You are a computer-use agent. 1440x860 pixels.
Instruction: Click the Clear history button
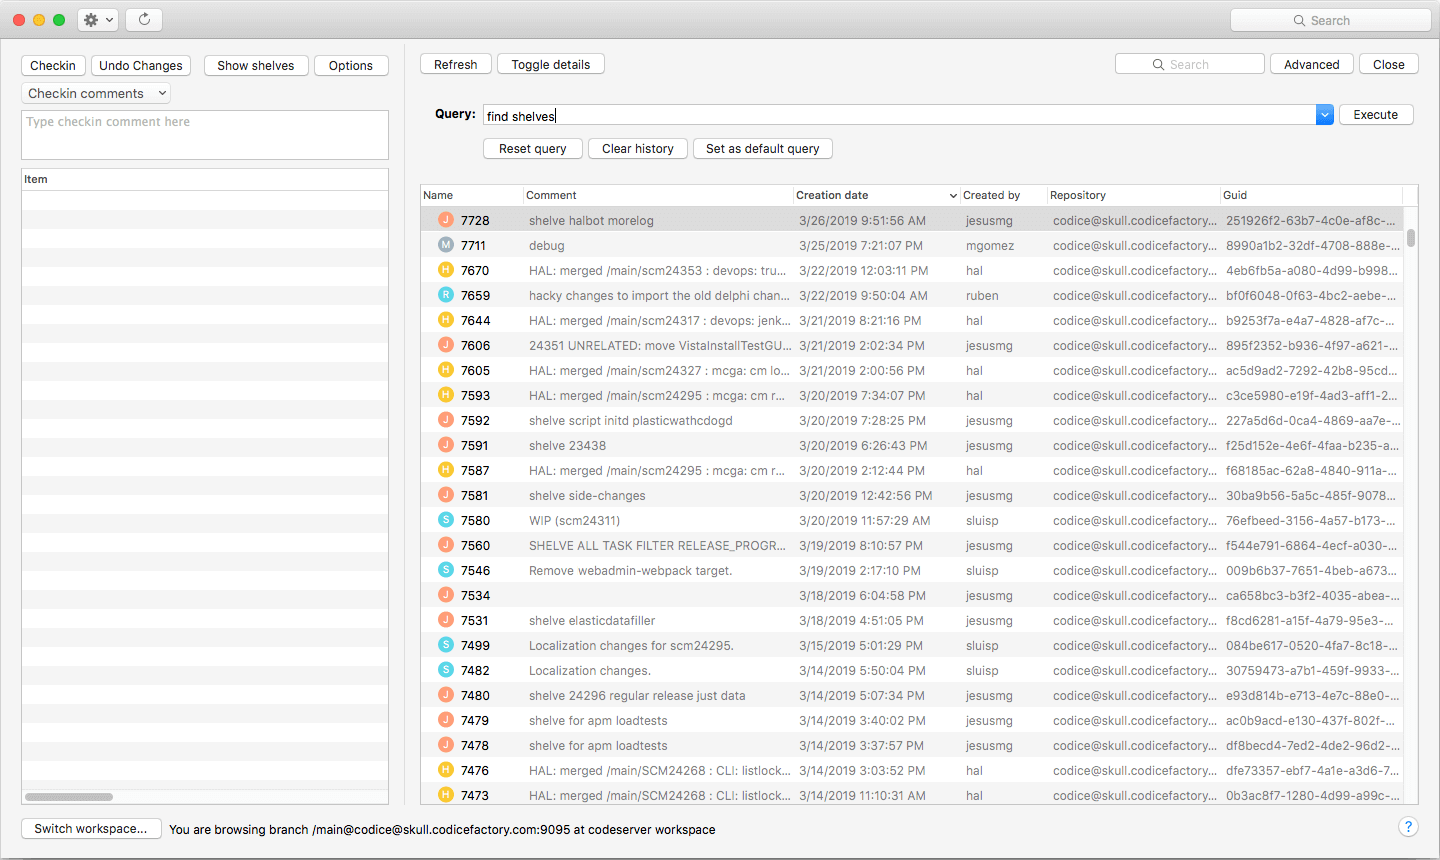point(638,148)
